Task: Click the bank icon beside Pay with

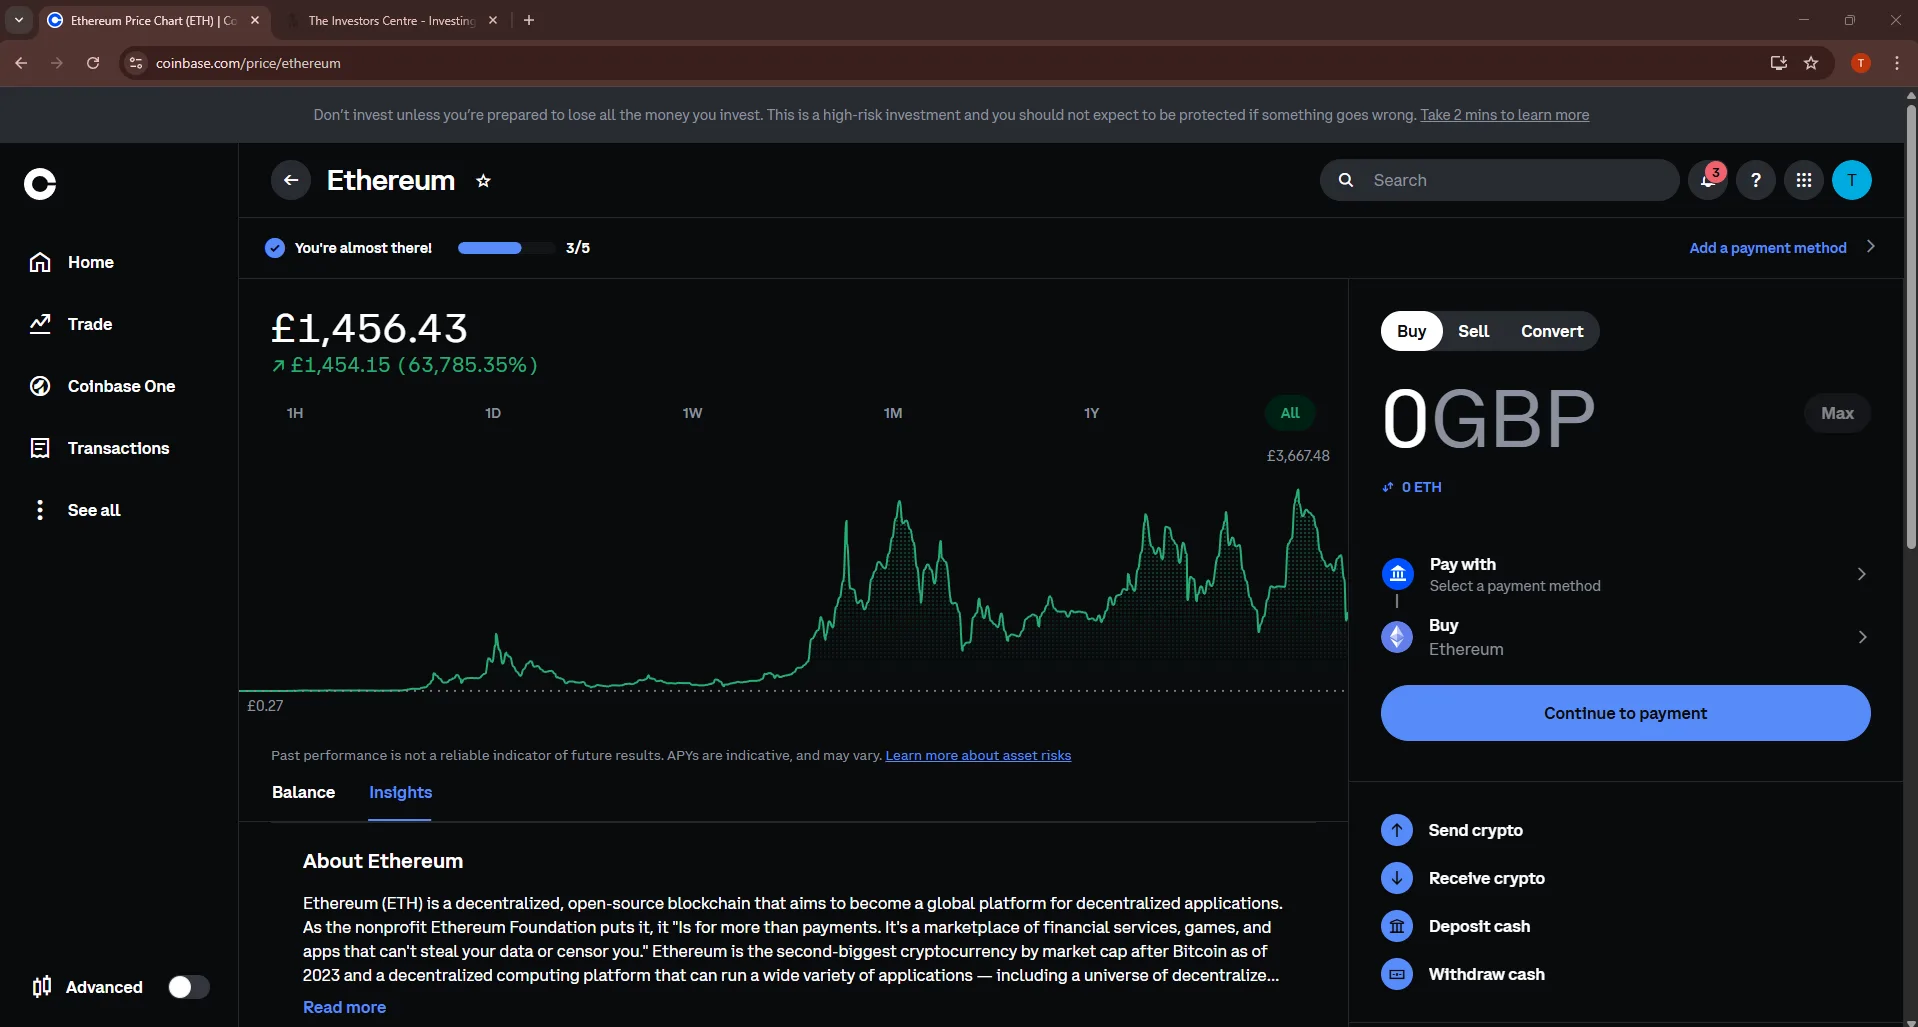Action: tap(1398, 574)
